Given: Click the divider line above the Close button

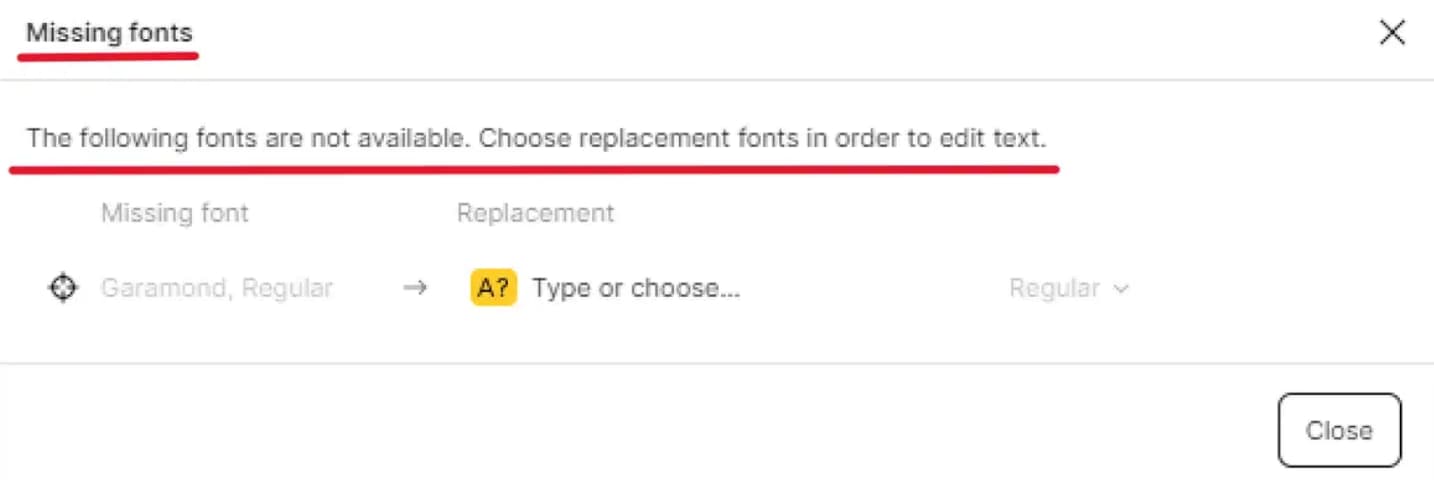Looking at the screenshot, I should 717,363.
